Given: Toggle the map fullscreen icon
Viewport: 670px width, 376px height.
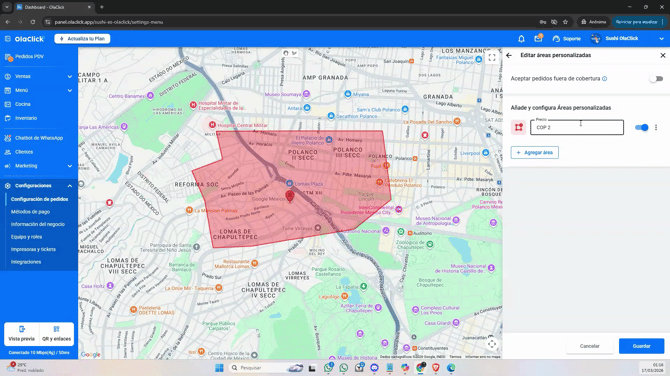Looking at the screenshot, I should pos(492,57).
